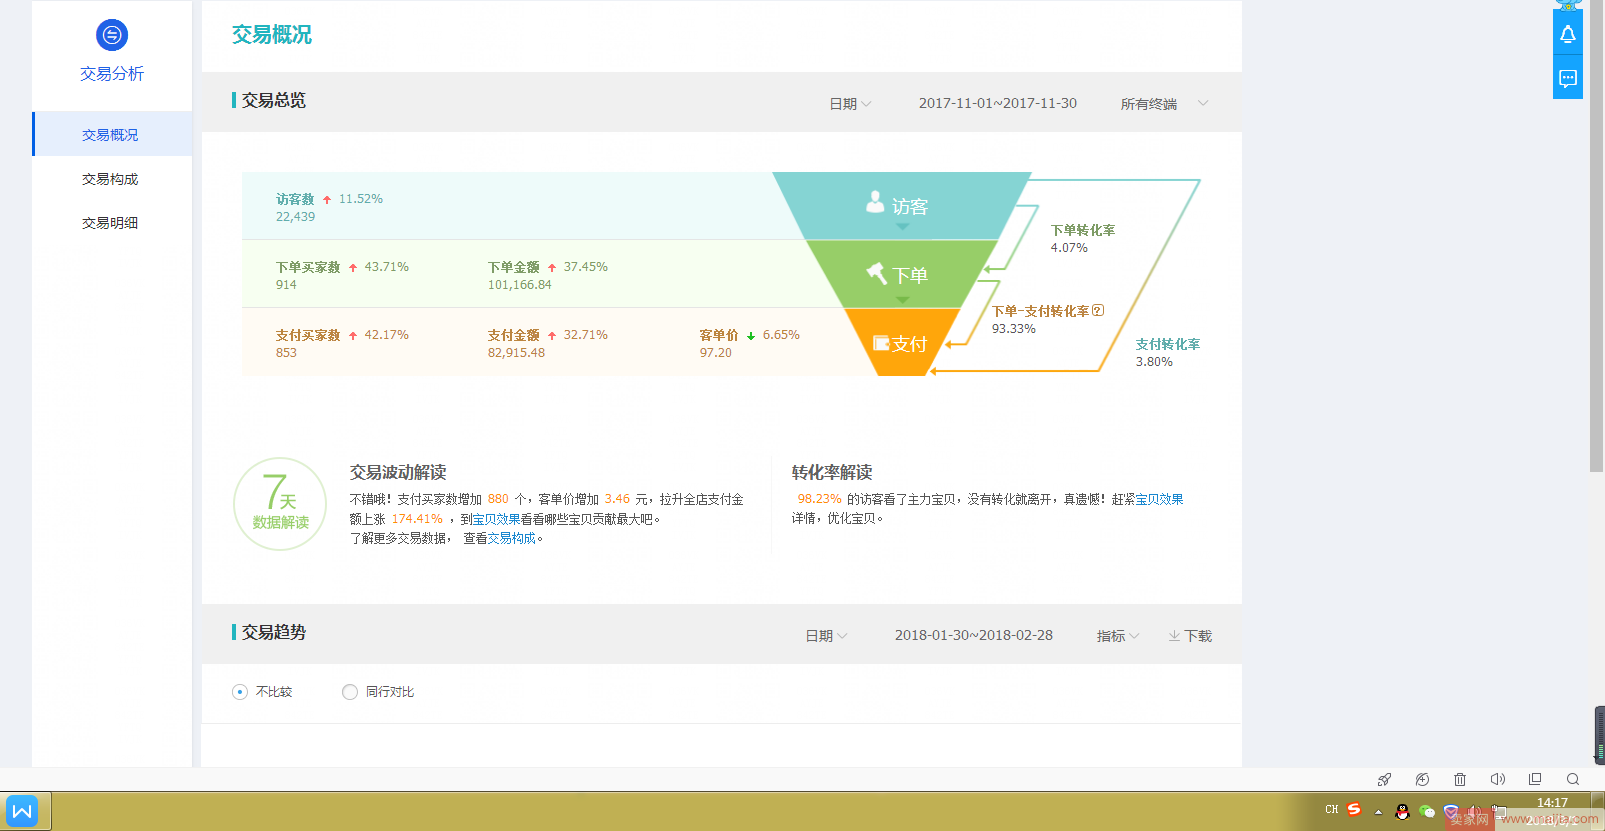
Task: Click the magnifier zoom icon in status bar
Action: [1573, 779]
